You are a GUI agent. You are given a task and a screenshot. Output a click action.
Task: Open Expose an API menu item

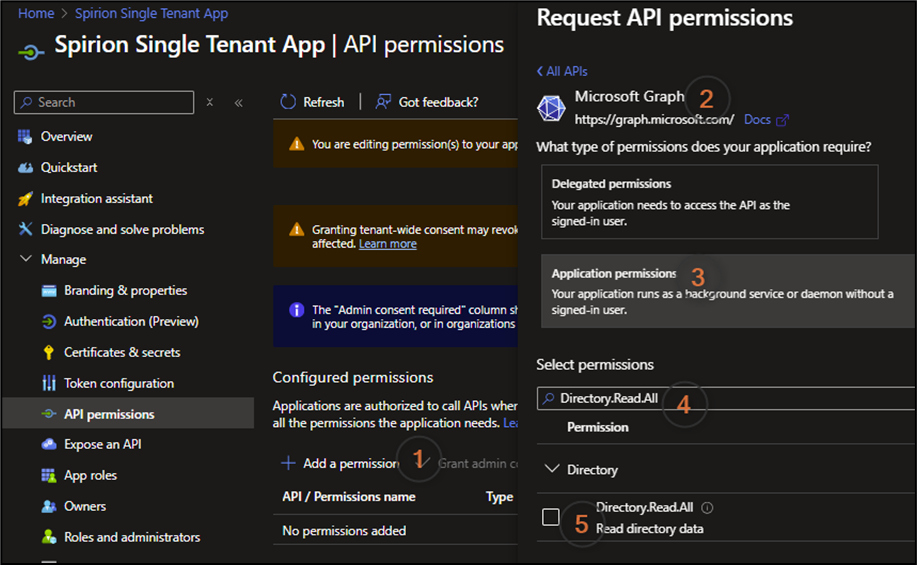102,445
